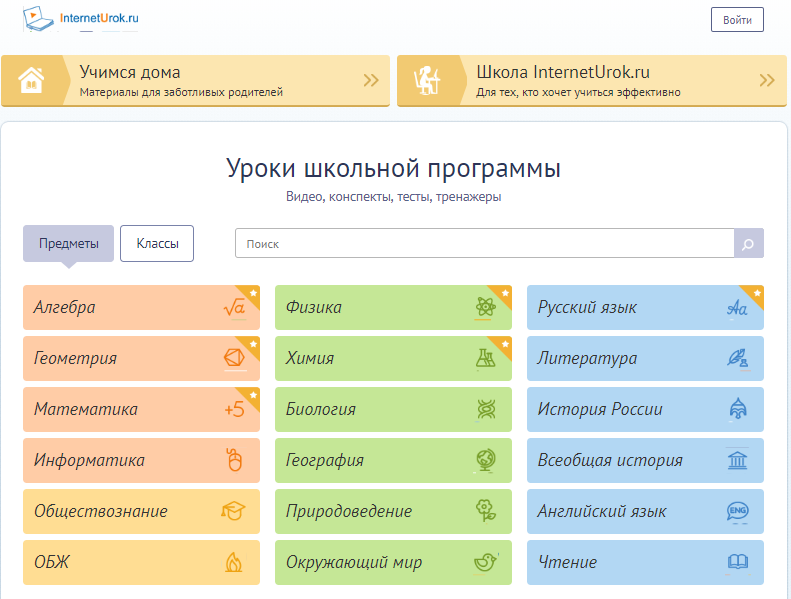Open the Геометрия subject
The image size is (791, 599).
pos(141,358)
